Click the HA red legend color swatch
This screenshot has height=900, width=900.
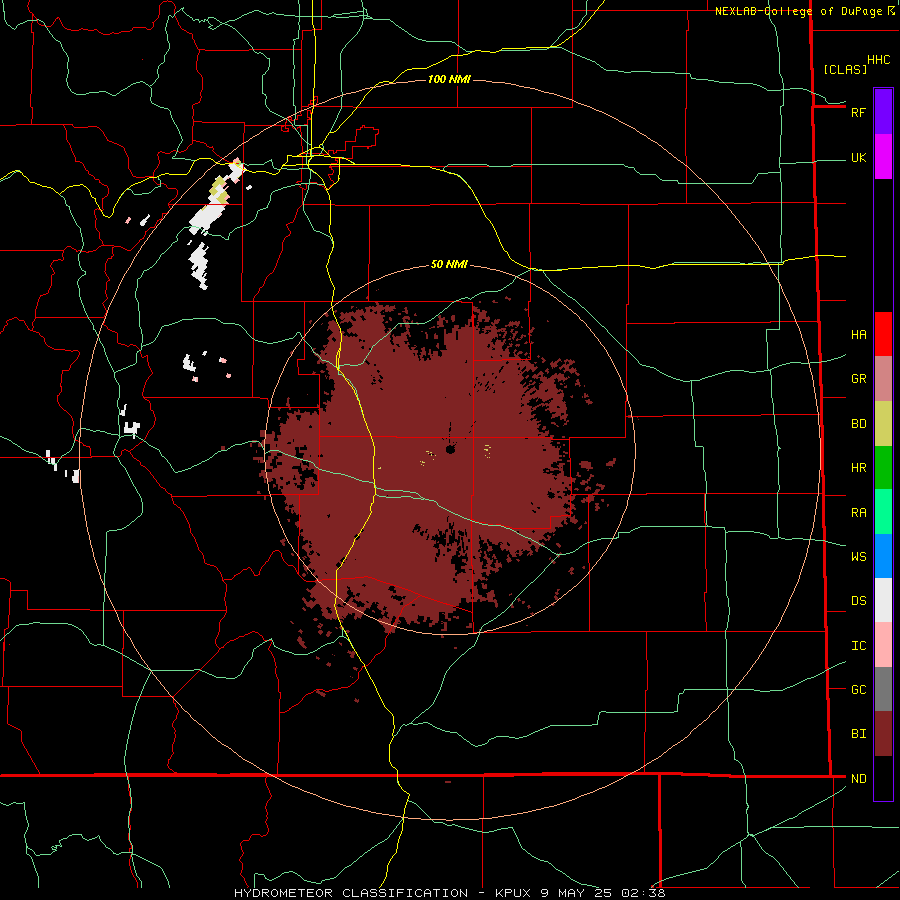(x=883, y=334)
